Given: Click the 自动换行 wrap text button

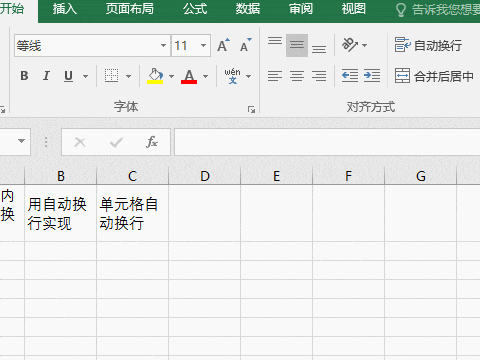Looking at the screenshot, I should pyautogui.click(x=429, y=45).
